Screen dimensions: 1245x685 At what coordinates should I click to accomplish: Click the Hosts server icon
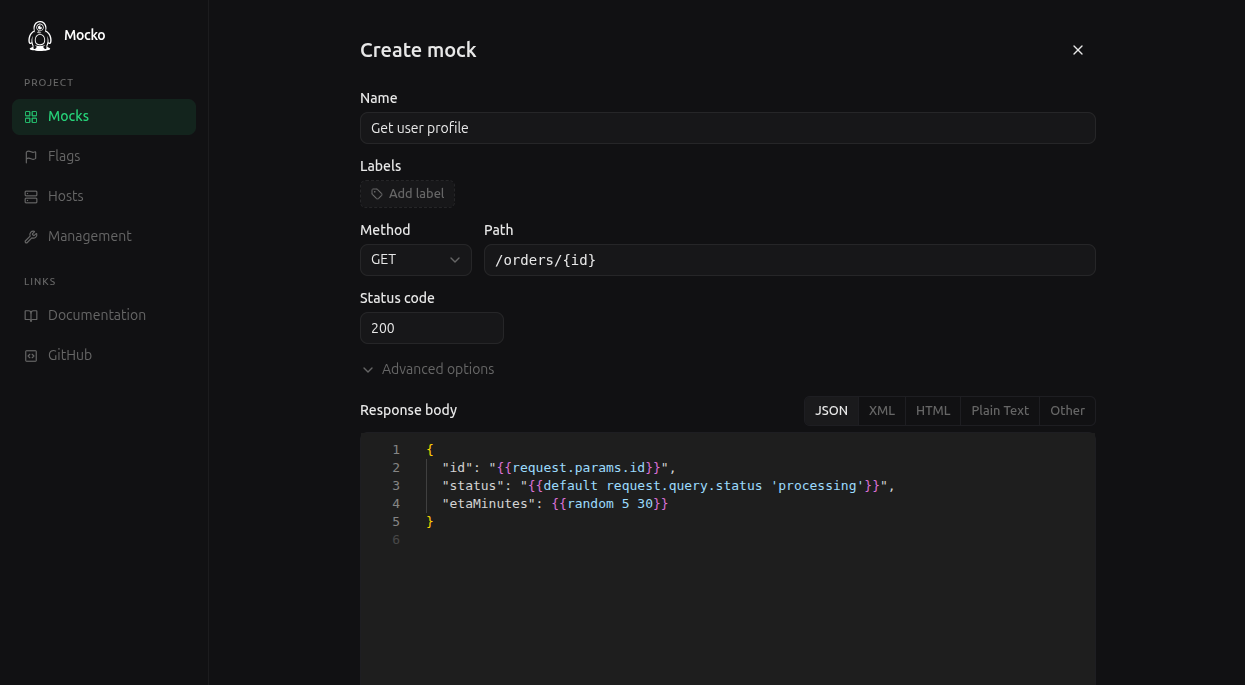31,197
